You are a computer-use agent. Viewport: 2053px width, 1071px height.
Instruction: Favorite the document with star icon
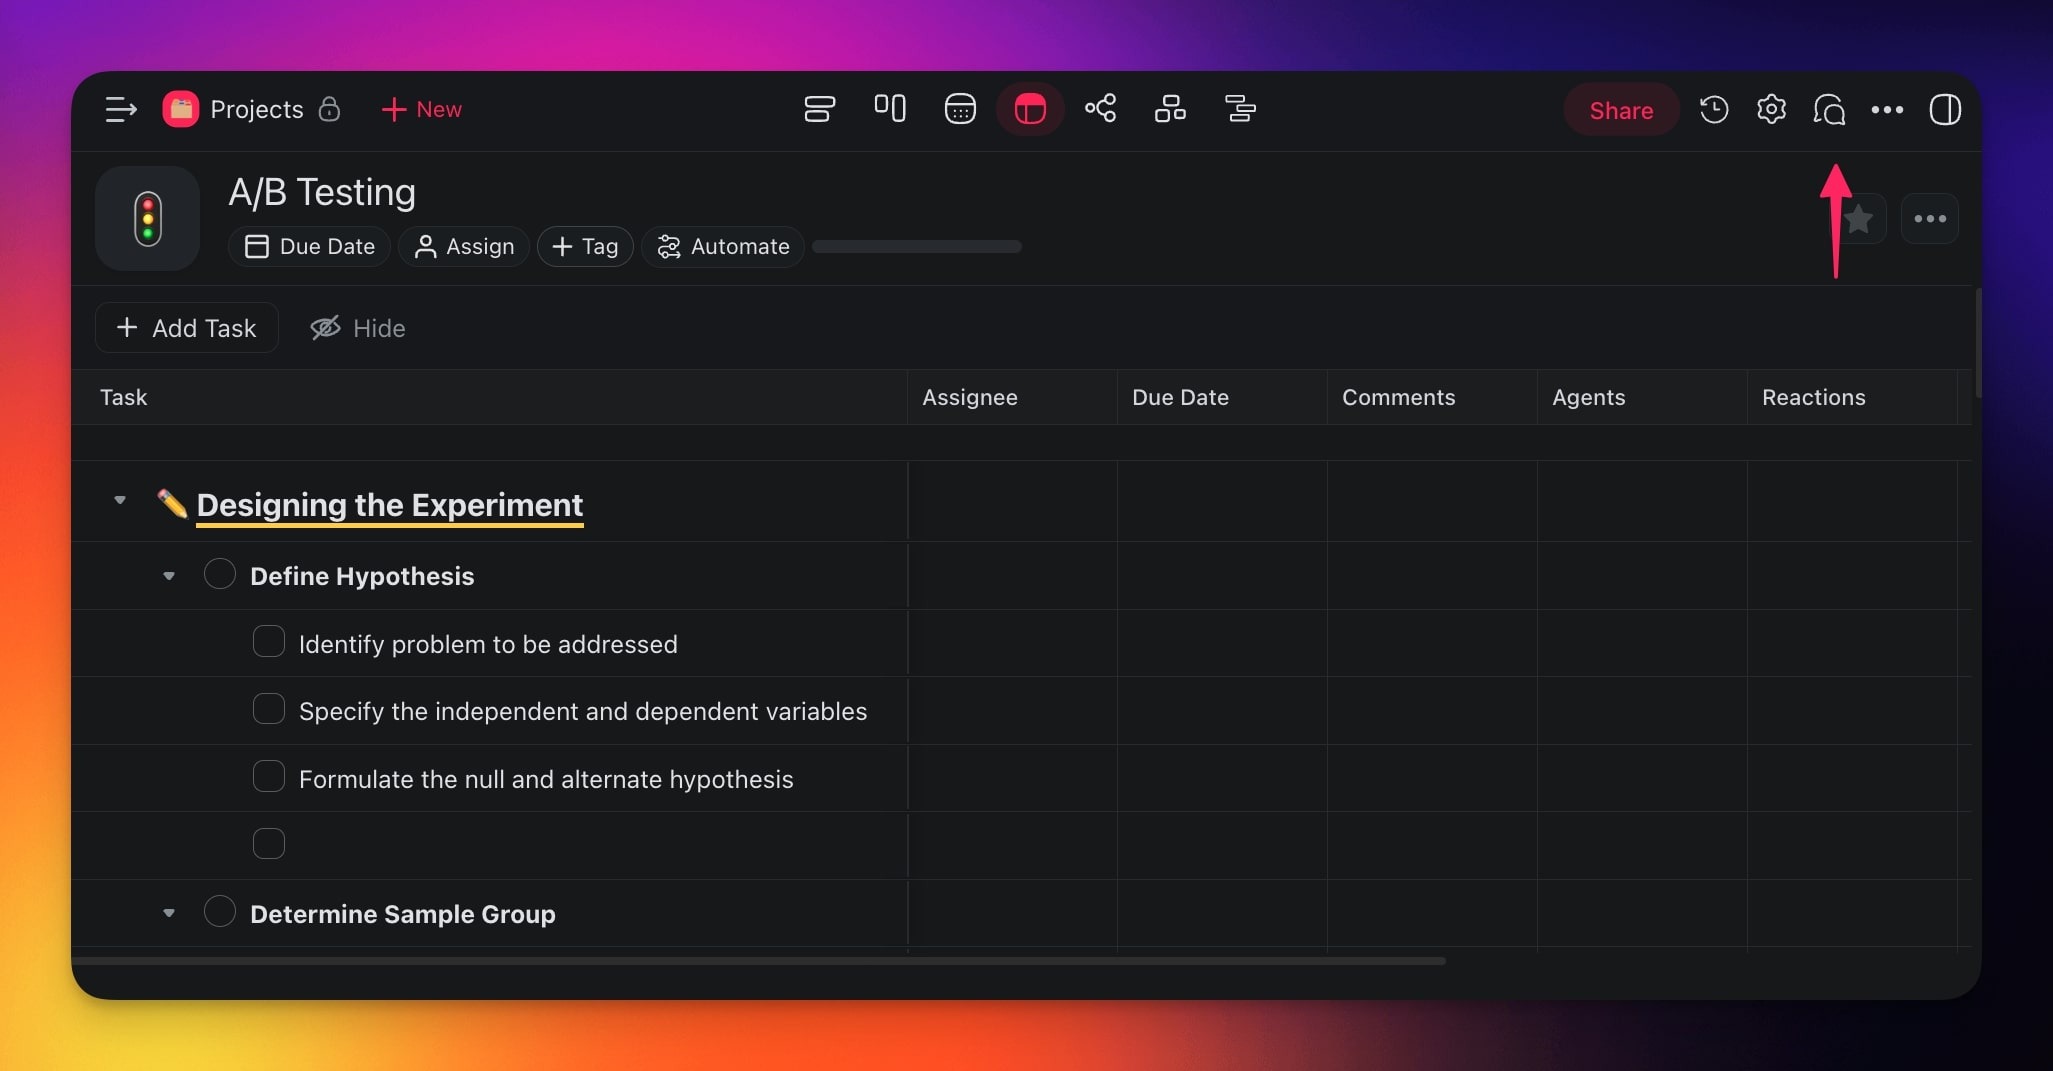click(1859, 218)
